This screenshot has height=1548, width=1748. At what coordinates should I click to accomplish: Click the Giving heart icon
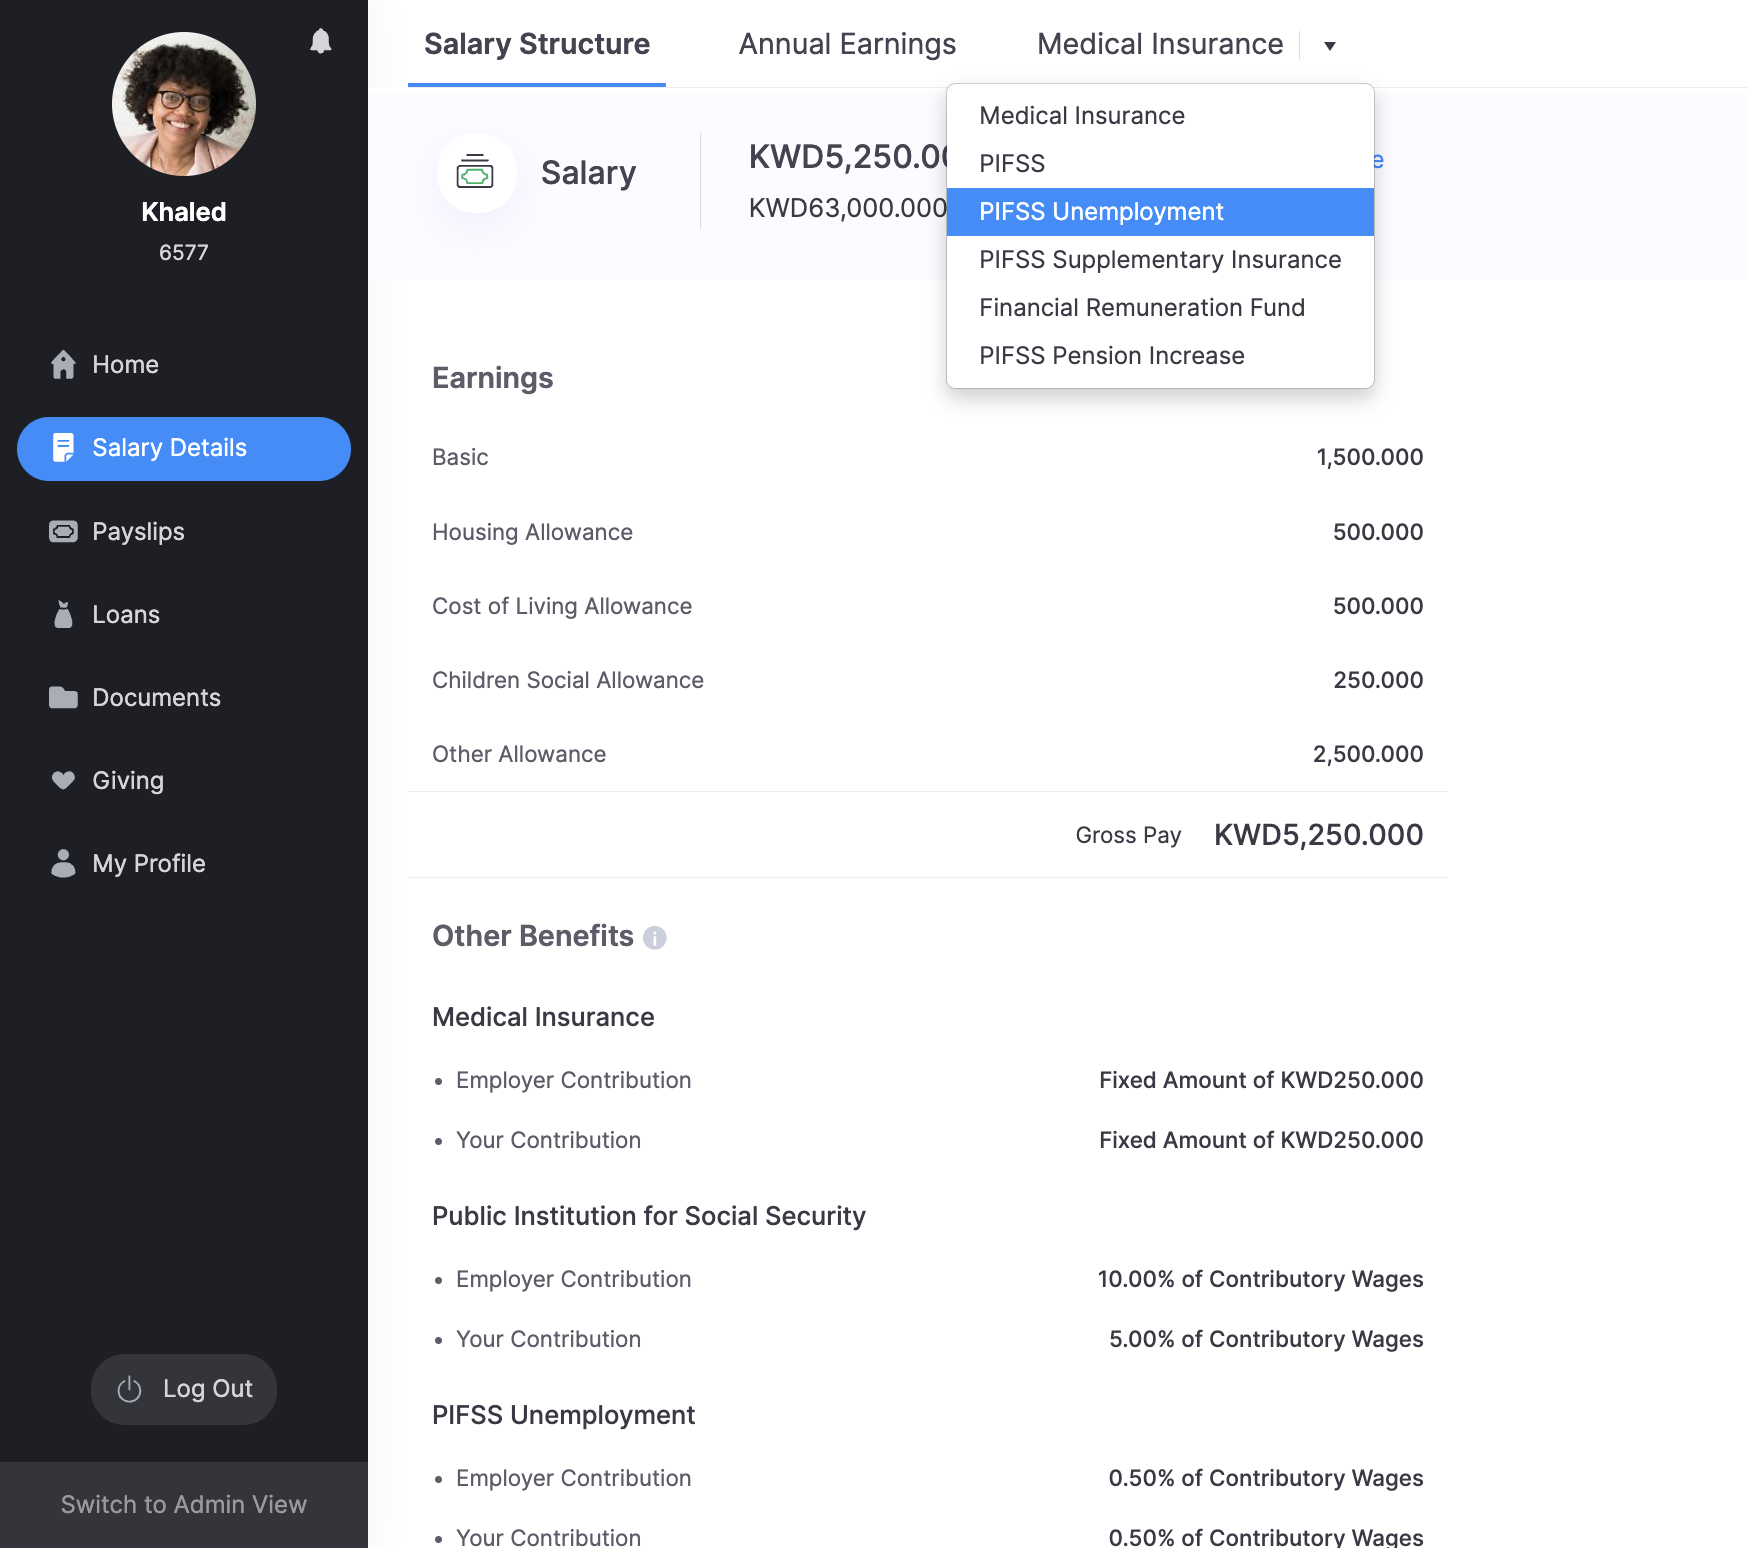click(63, 780)
